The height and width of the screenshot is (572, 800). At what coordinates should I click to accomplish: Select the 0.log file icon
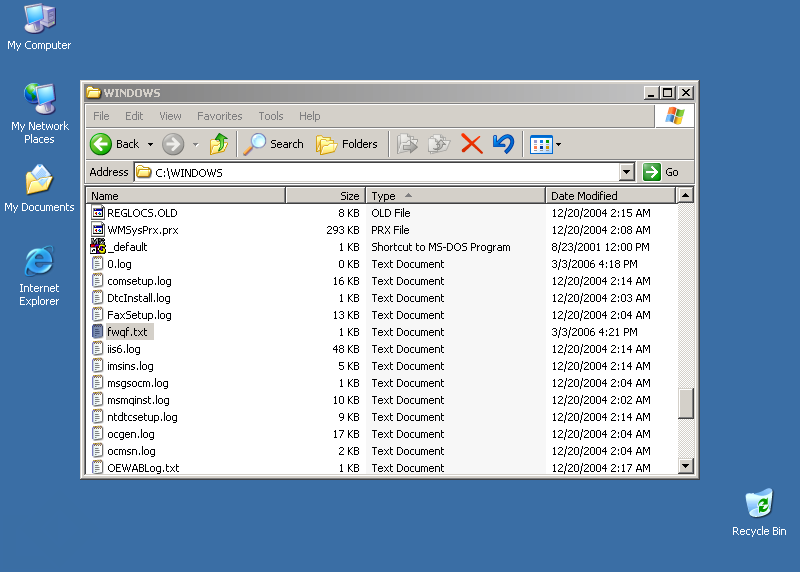(97, 264)
